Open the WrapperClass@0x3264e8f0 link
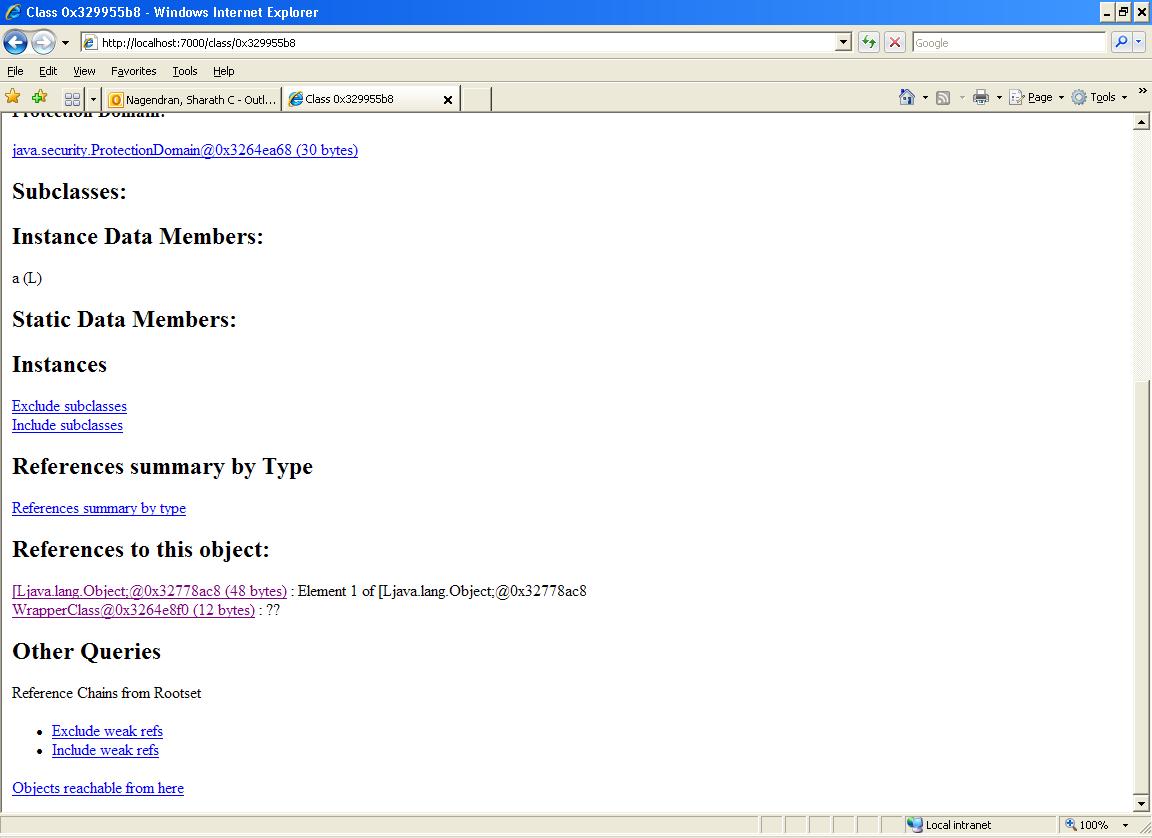 click(133, 610)
